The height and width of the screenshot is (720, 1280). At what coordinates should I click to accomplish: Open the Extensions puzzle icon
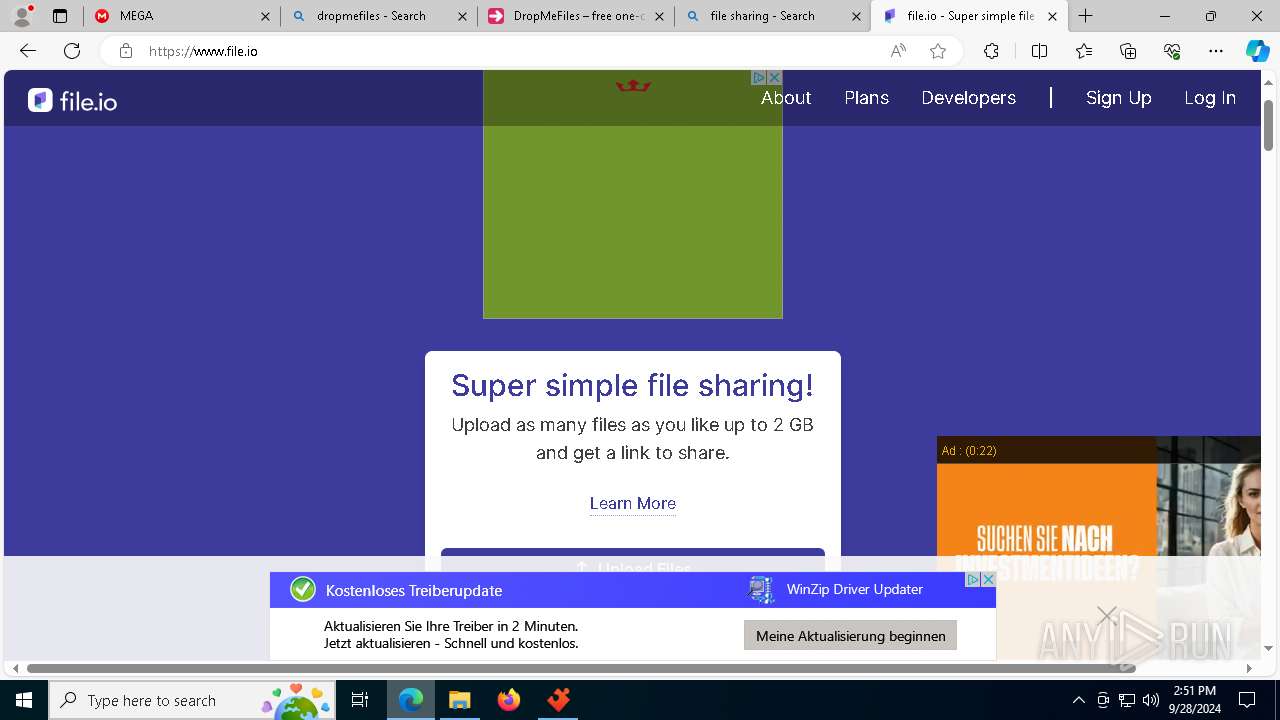[x=991, y=51]
